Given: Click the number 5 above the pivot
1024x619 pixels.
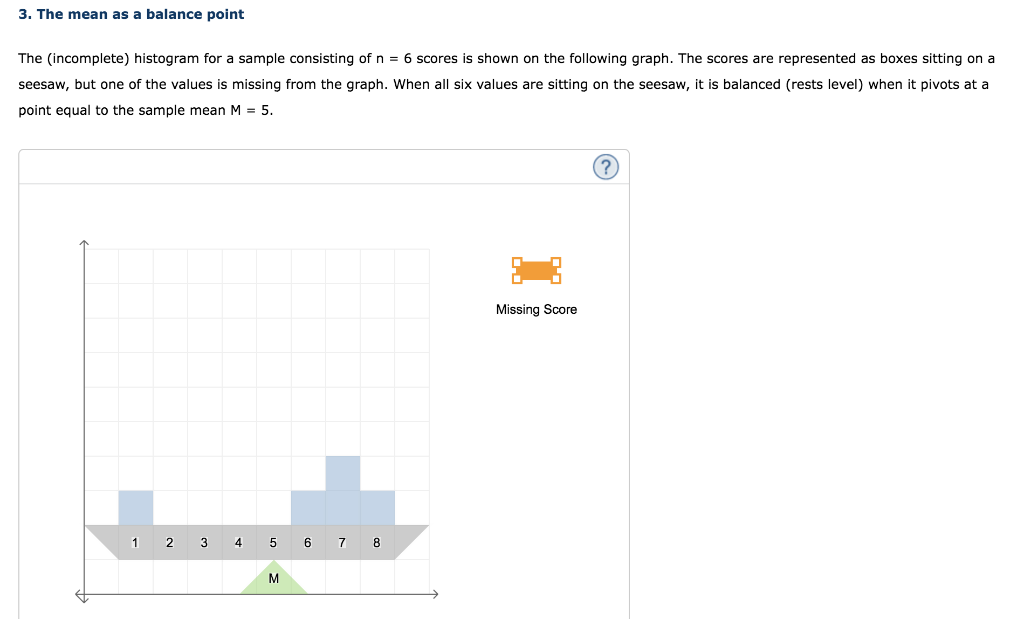Looking at the screenshot, I should [272, 542].
